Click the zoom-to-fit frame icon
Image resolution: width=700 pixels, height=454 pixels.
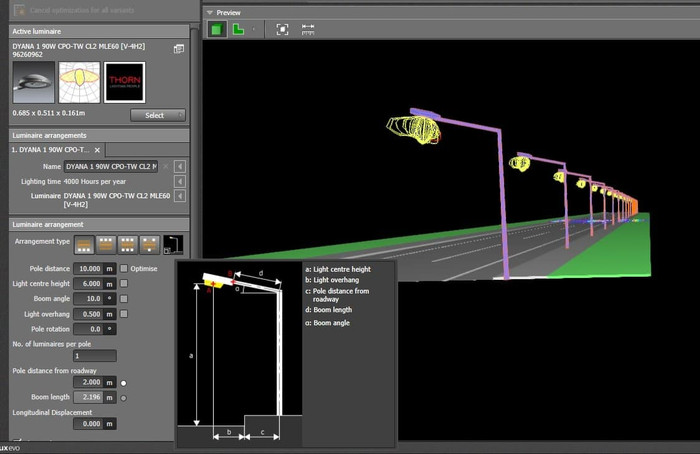point(282,29)
